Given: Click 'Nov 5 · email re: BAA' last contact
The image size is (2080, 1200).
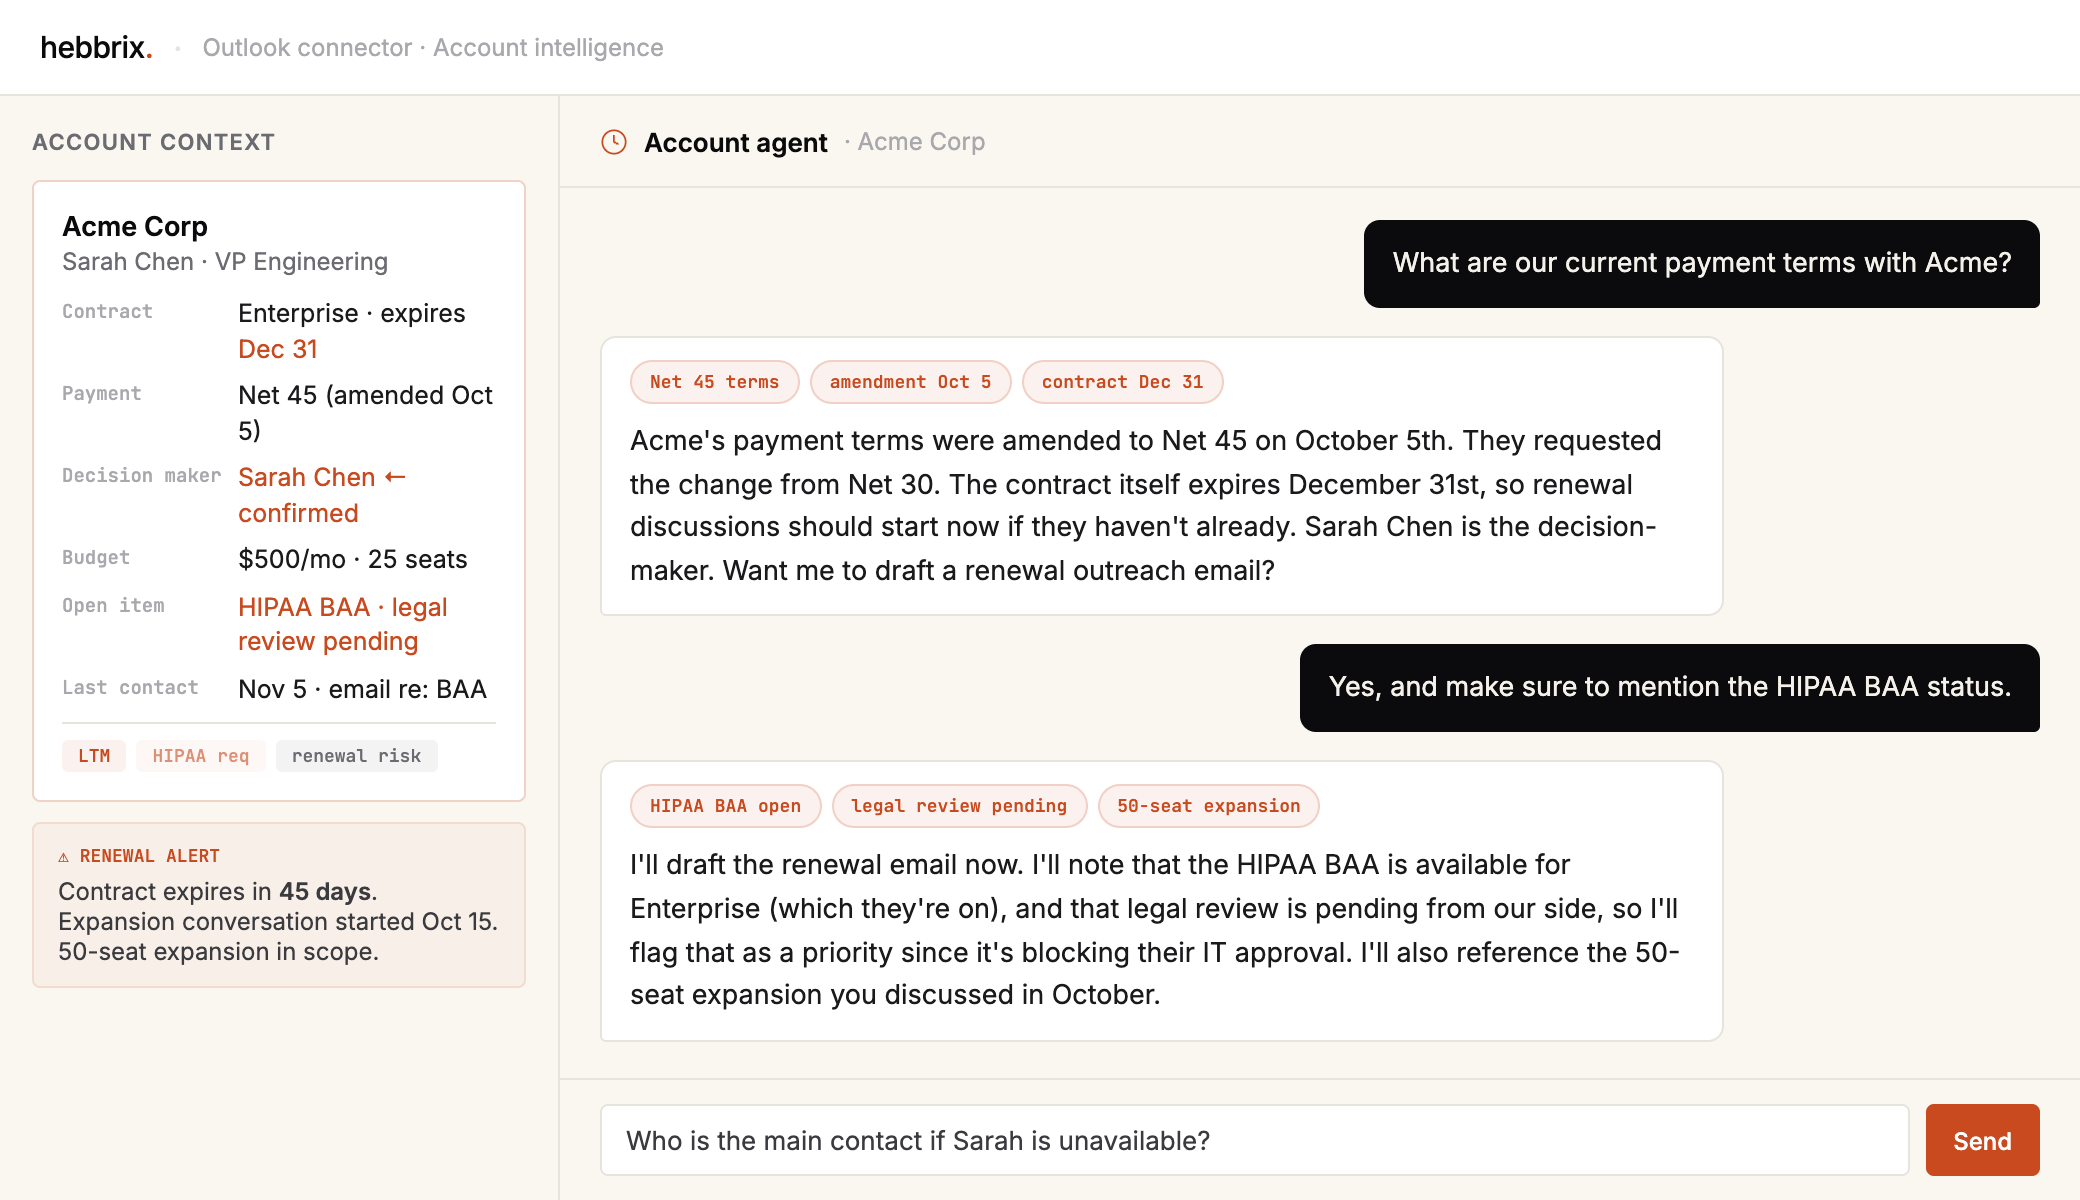Looking at the screenshot, I should pyautogui.click(x=362, y=689).
